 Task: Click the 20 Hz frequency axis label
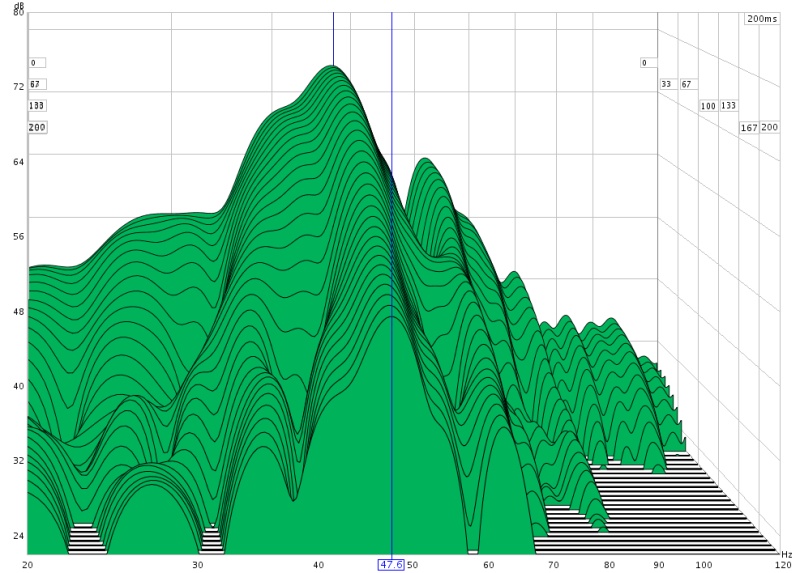tap(28, 565)
